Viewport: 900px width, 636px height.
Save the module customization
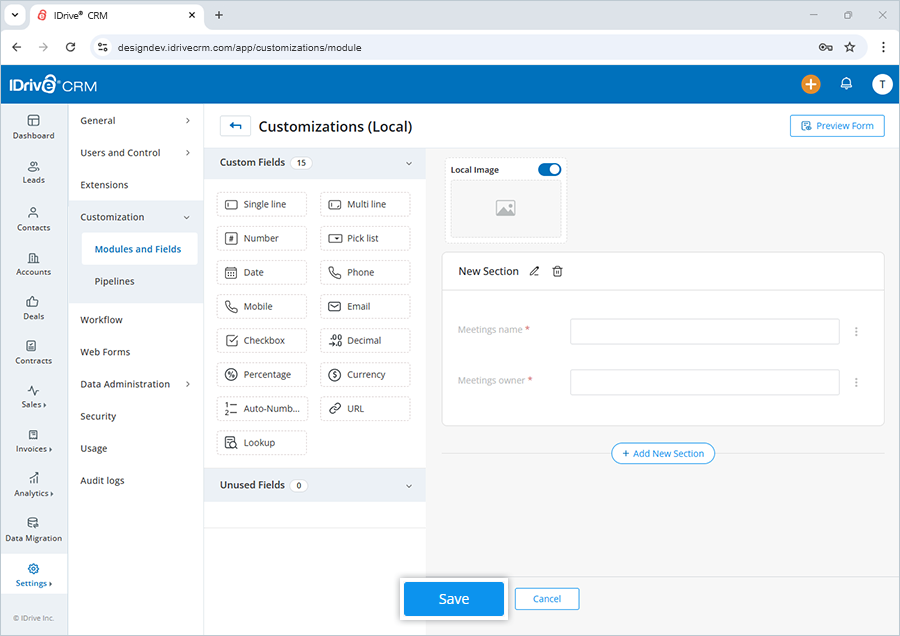453,598
